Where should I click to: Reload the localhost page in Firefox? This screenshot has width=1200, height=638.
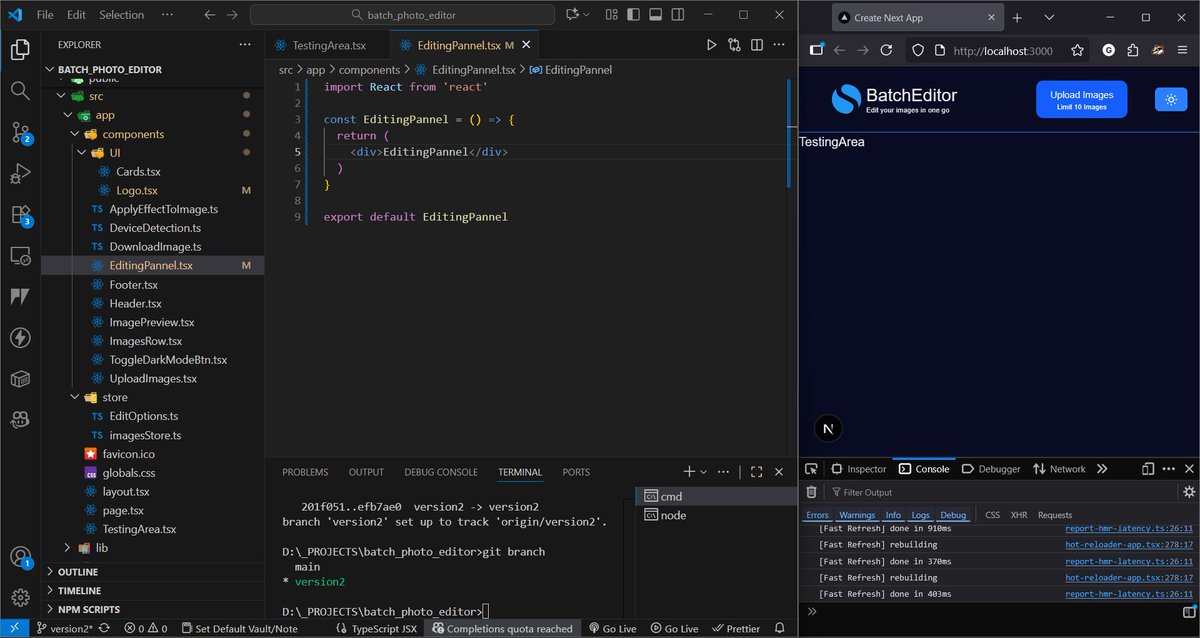point(886,51)
